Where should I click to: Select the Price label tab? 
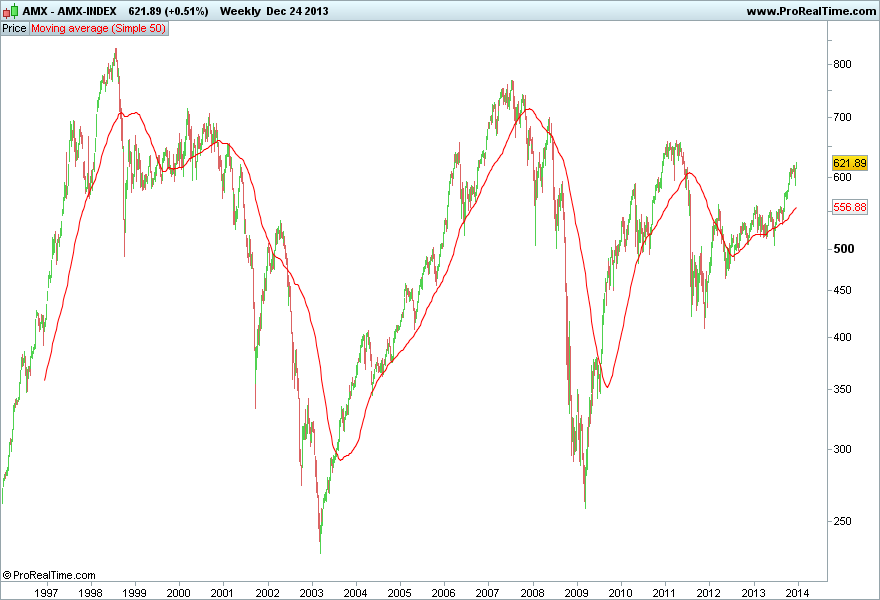tap(14, 28)
